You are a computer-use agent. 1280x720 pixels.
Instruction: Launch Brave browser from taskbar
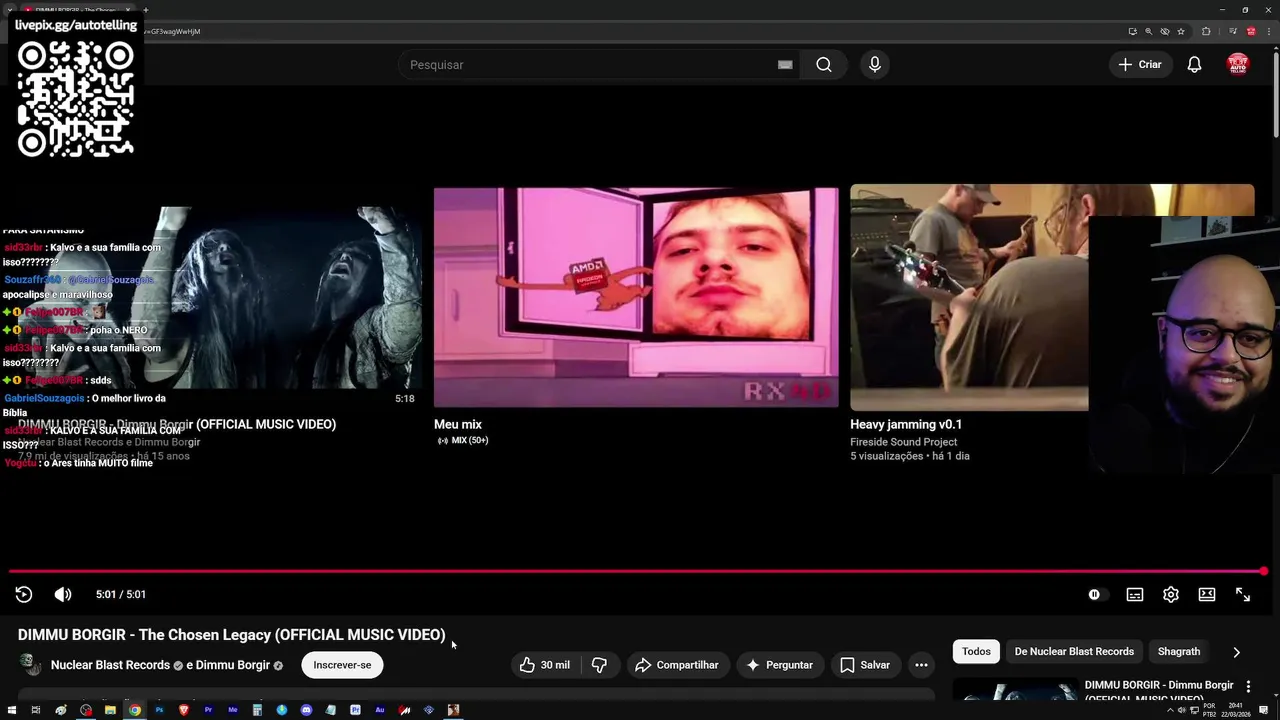pyautogui.click(x=184, y=710)
